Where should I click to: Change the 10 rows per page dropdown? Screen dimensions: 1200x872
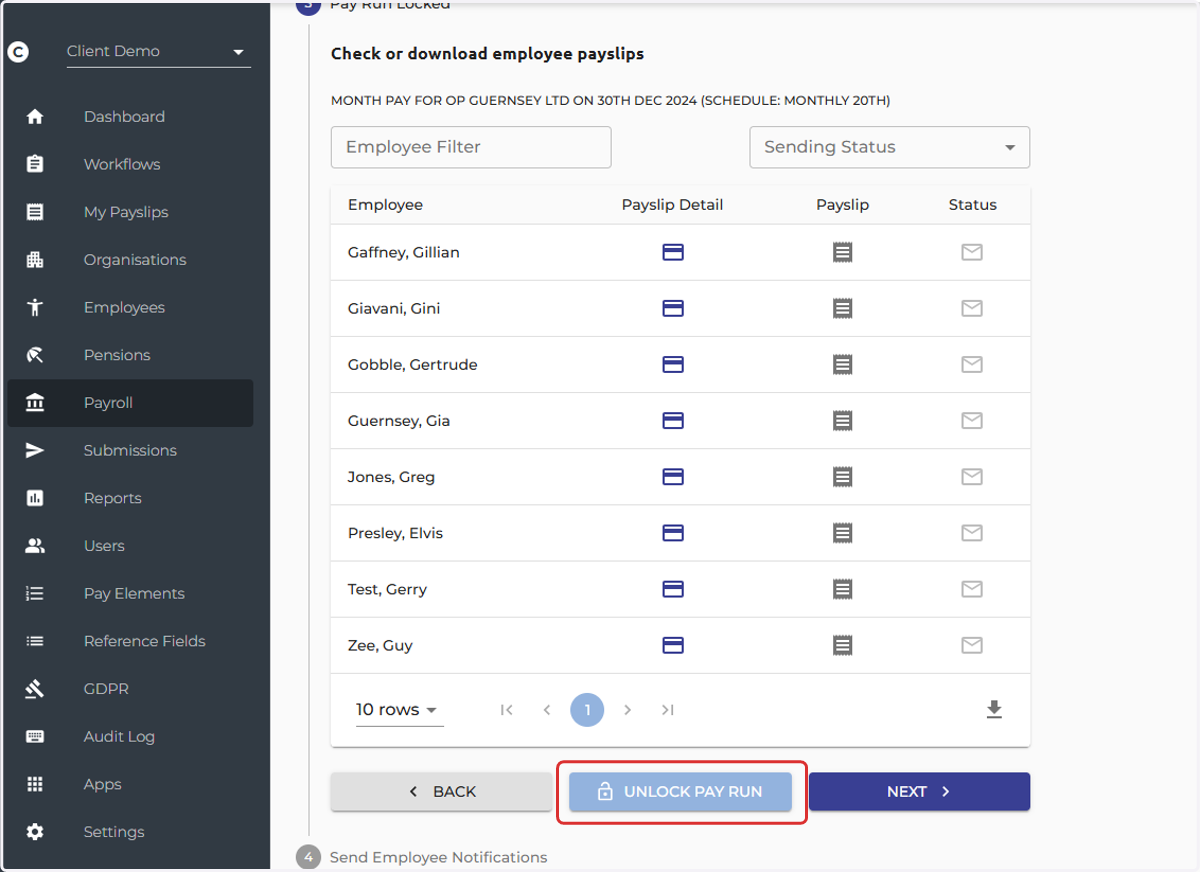click(399, 709)
